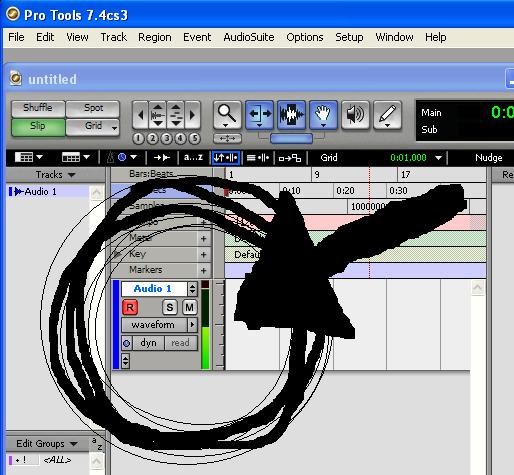The height and width of the screenshot is (475, 514).
Task: Toggle Link Timeline and Edit Selection
Action: pyautogui.click(x=226, y=157)
